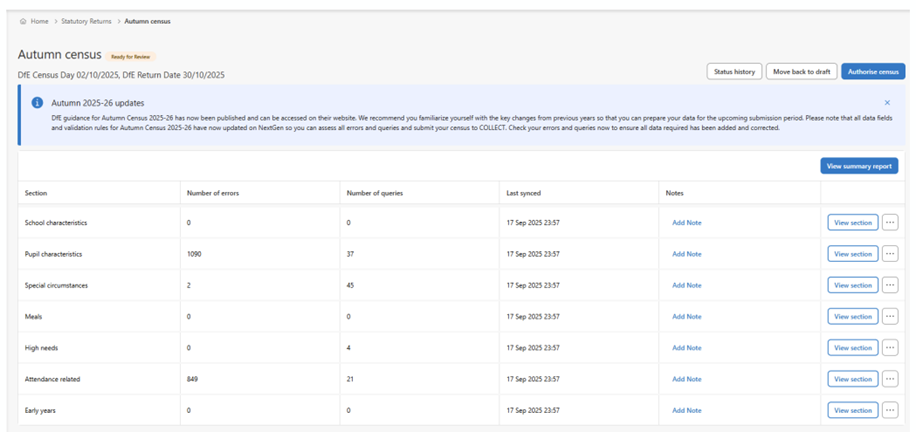Open more options for High needs row
916x432 pixels.
pos(890,348)
